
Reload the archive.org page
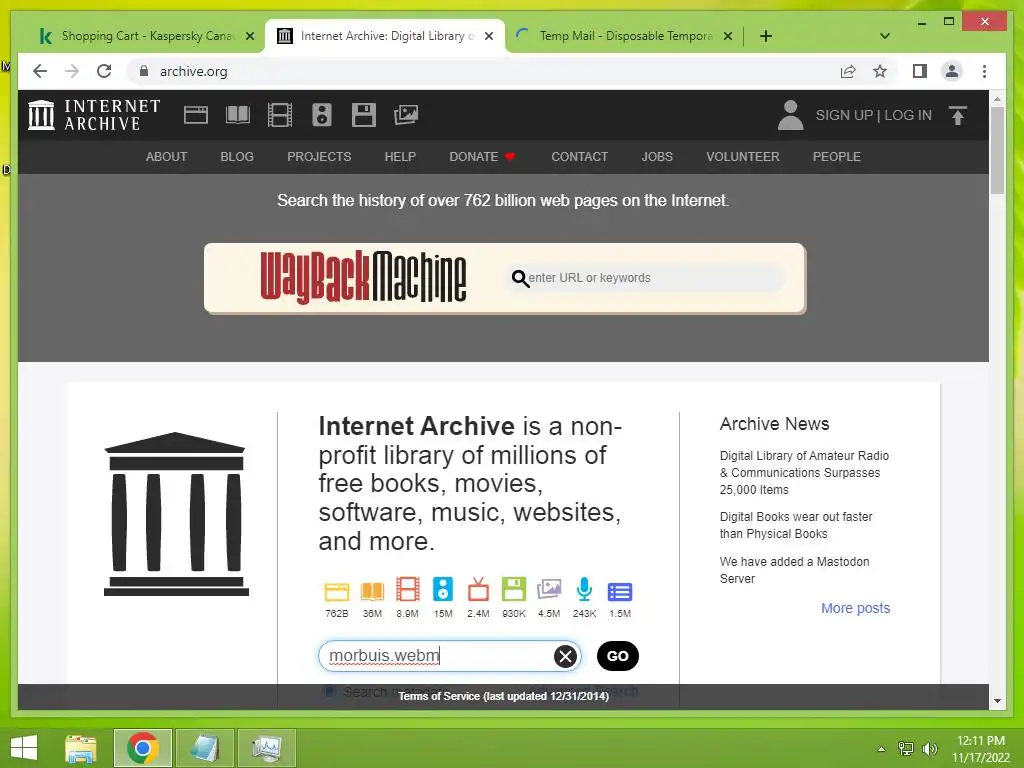click(104, 71)
